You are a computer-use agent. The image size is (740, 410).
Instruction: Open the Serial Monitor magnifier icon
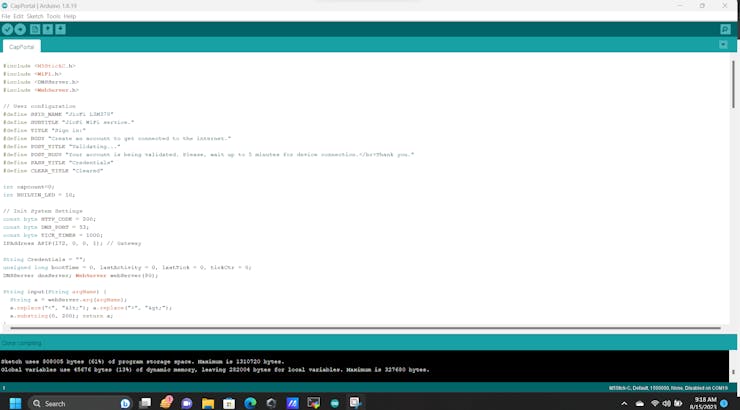pos(725,29)
